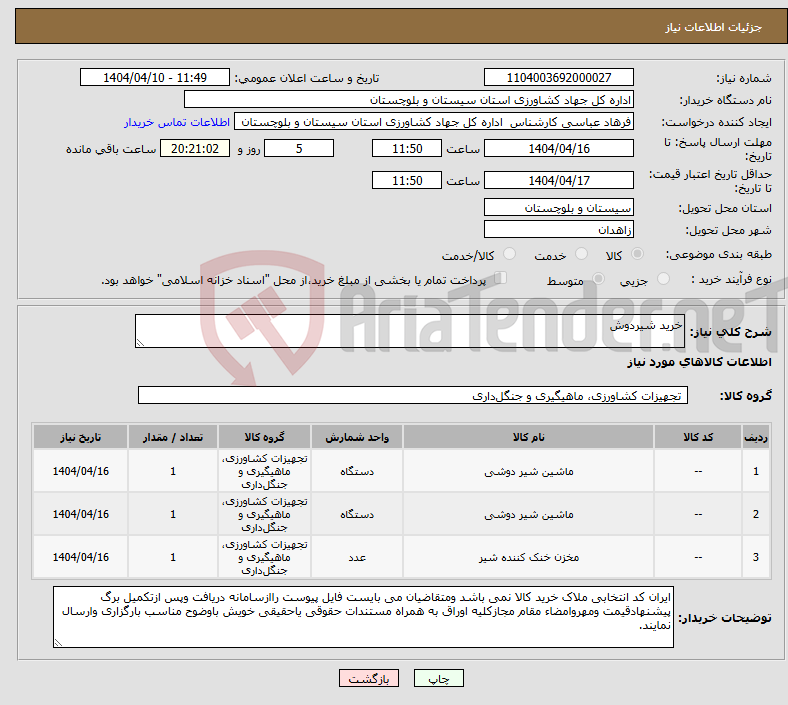The width and height of the screenshot is (788, 705).
Task: Click the دستگاه unit in row 1
Action: click(357, 471)
